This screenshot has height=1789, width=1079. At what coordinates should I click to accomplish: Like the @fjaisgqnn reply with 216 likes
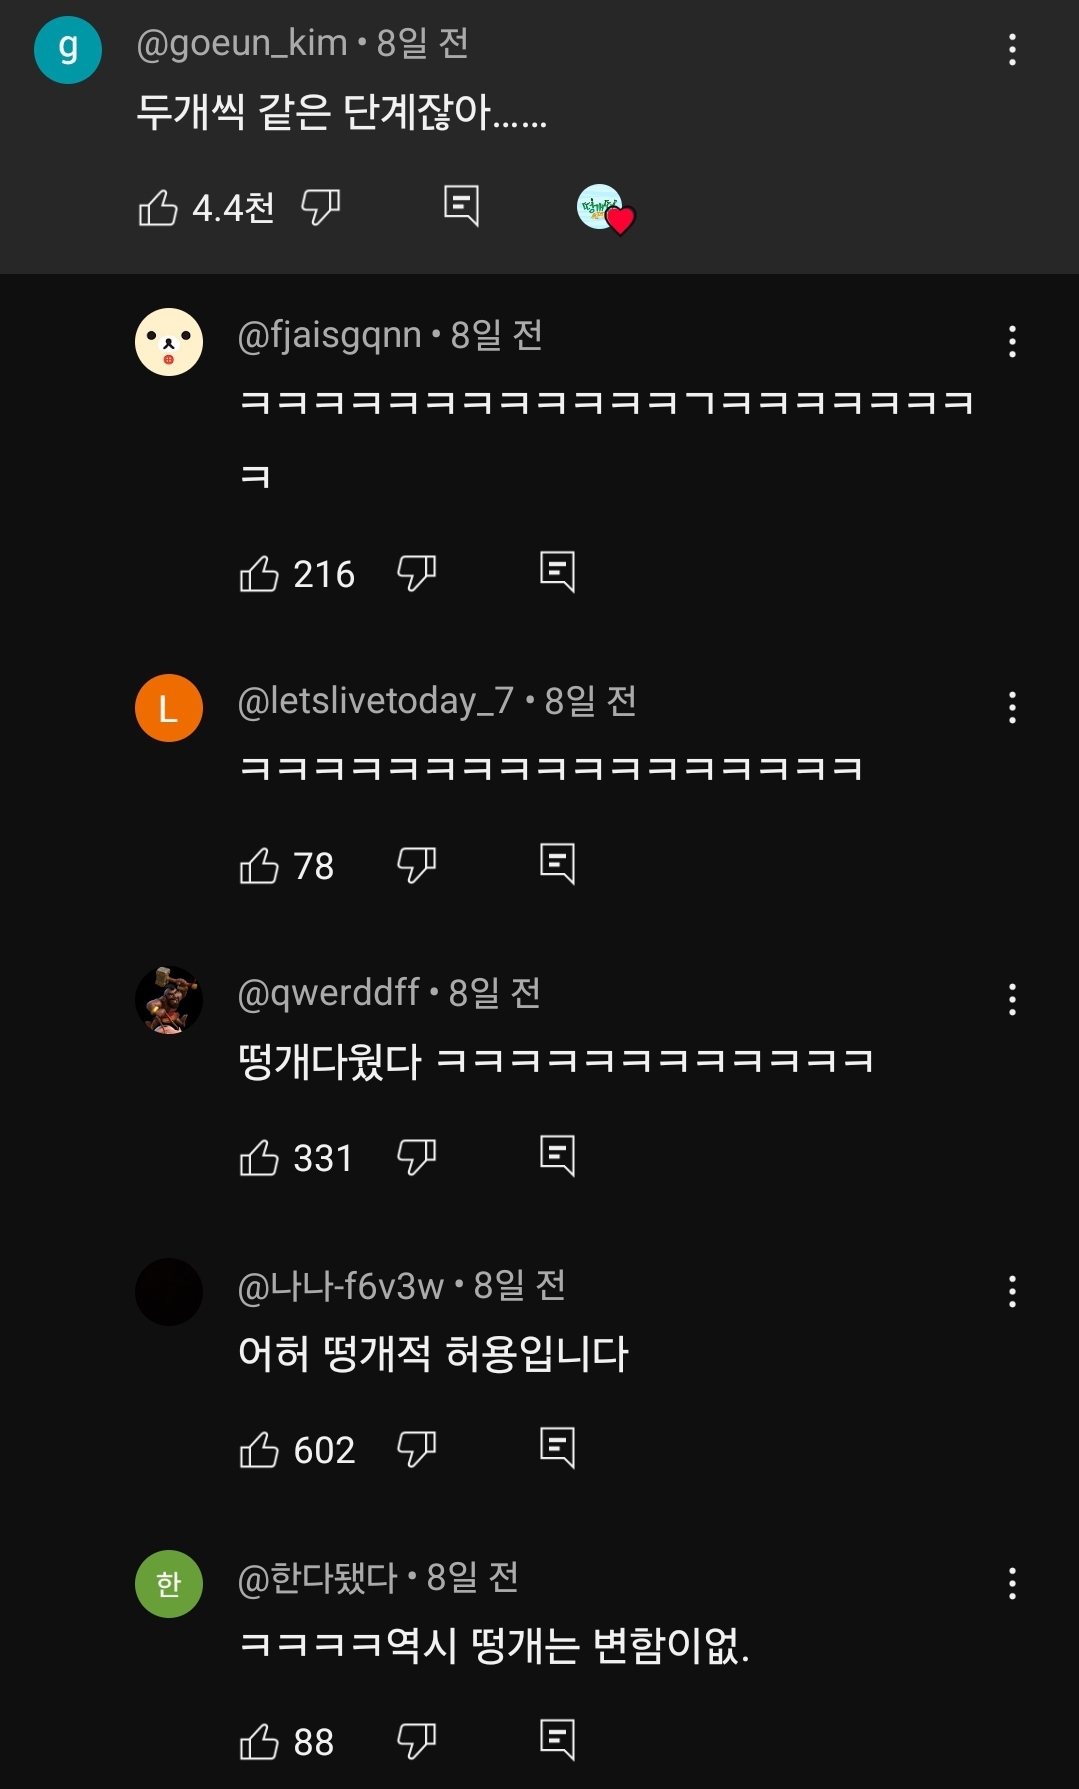[259, 574]
